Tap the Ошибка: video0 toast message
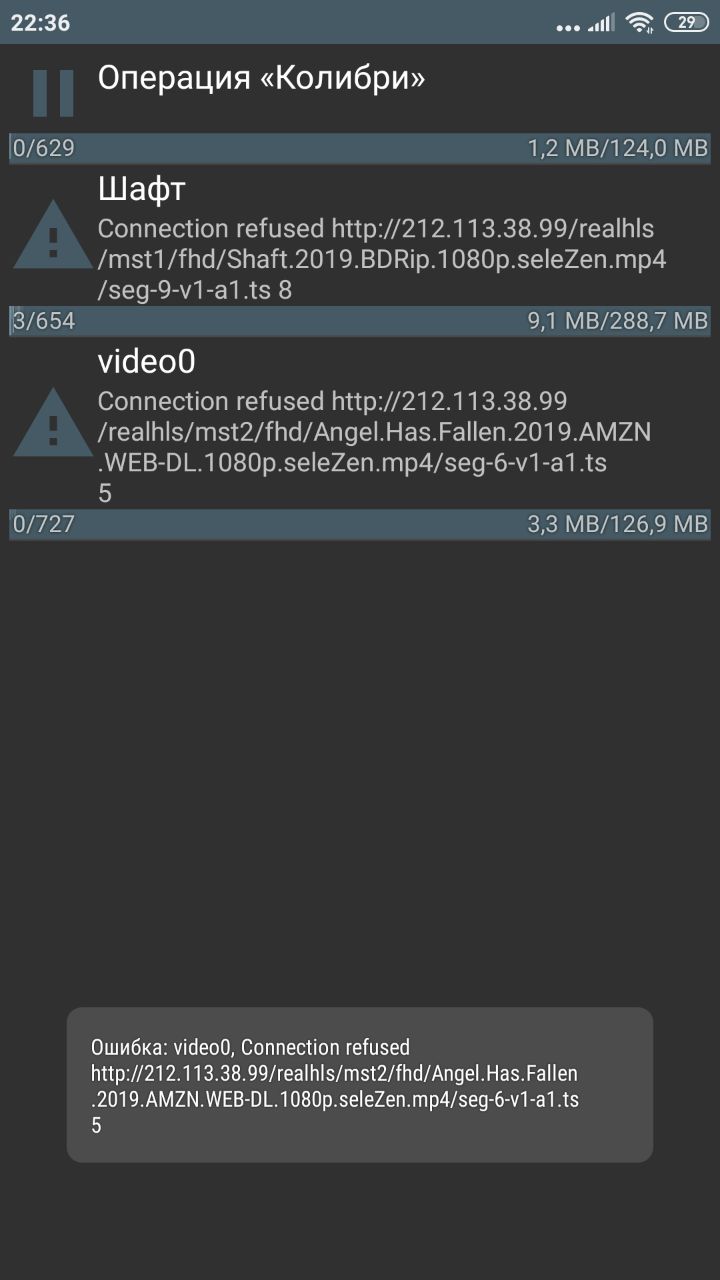This screenshot has width=720, height=1280. (x=360, y=1085)
